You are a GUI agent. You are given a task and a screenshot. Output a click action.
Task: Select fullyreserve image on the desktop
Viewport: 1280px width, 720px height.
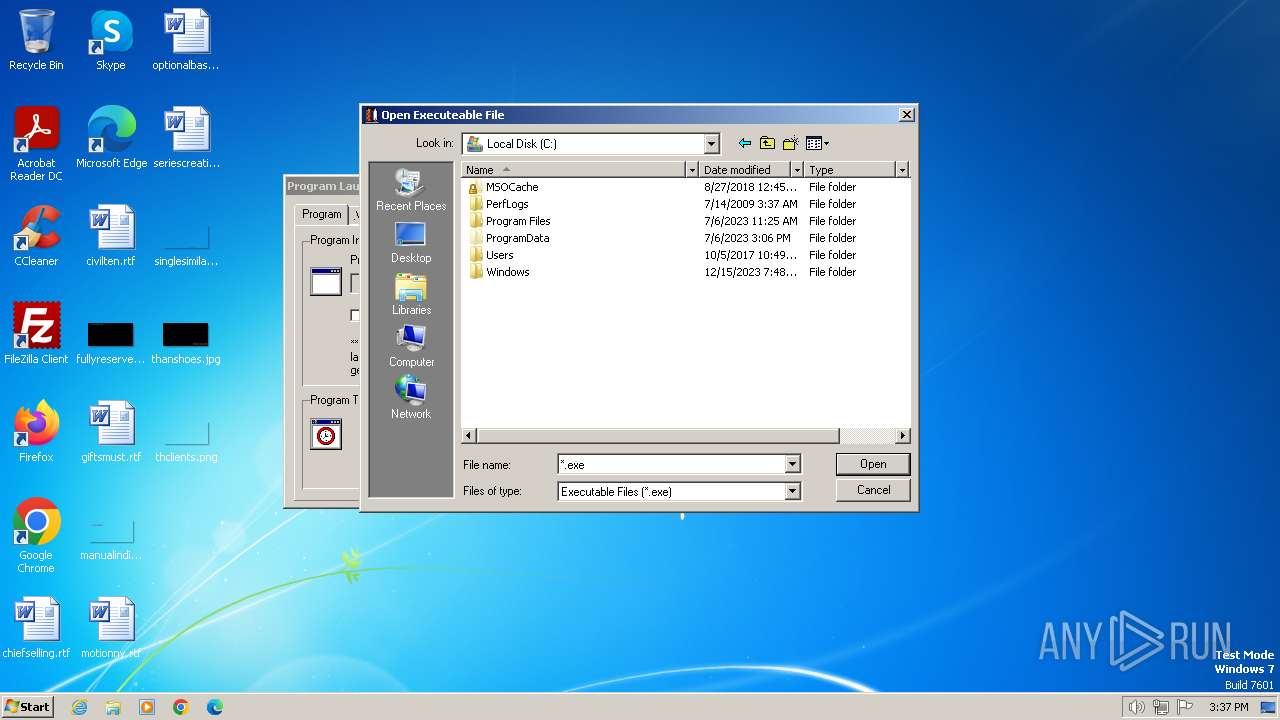tap(111, 343)
